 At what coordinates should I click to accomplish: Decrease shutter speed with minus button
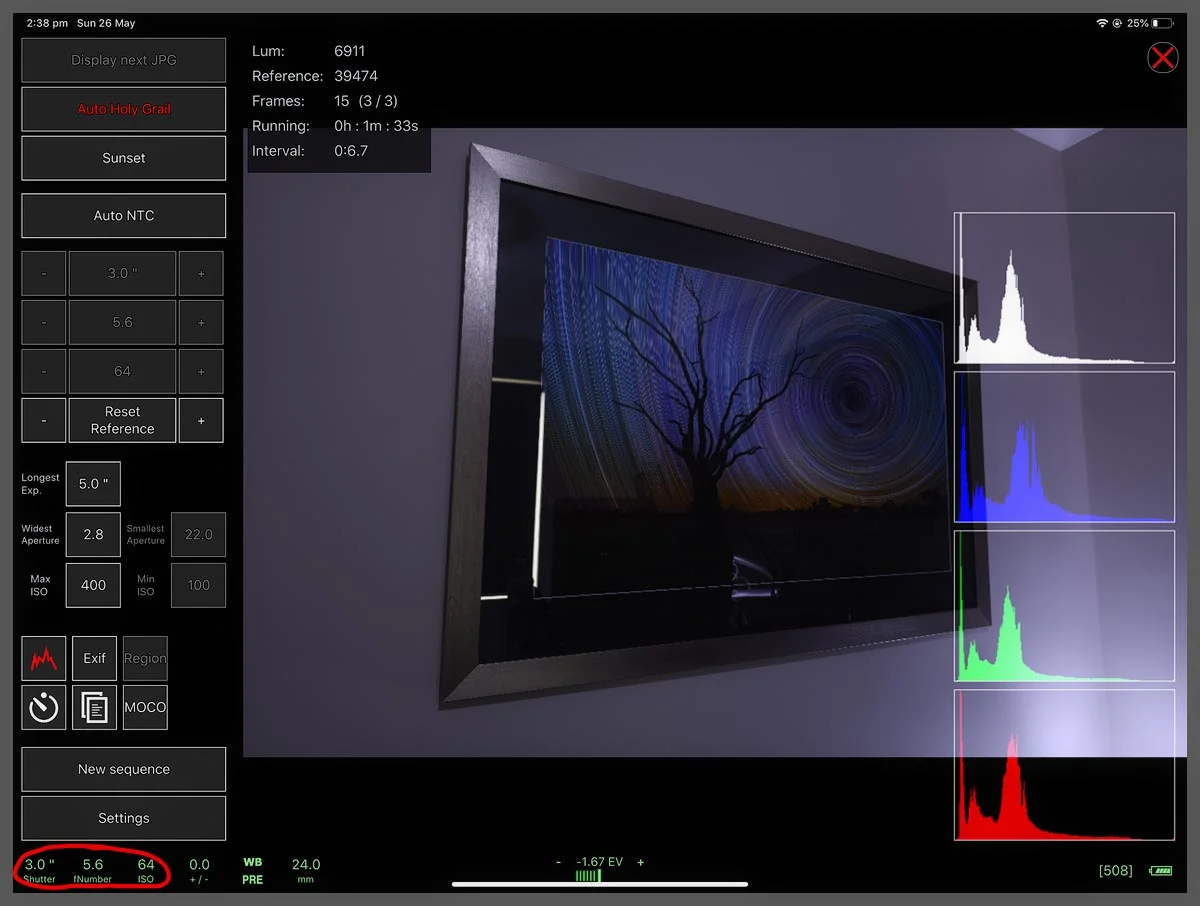point(44,273)
